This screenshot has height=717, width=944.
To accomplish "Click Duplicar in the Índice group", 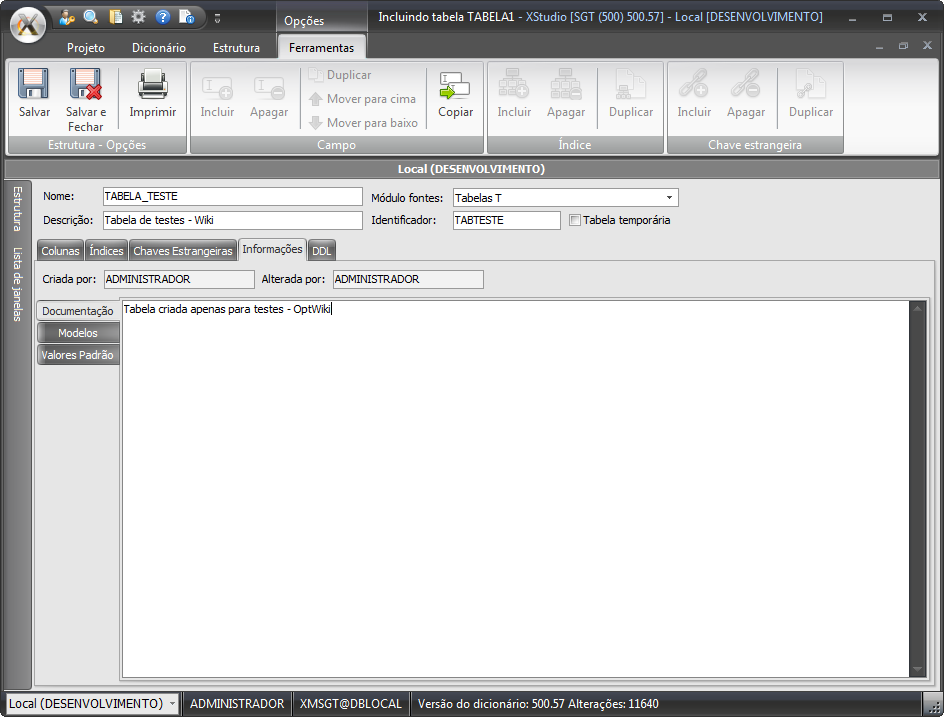I will 631,94.
